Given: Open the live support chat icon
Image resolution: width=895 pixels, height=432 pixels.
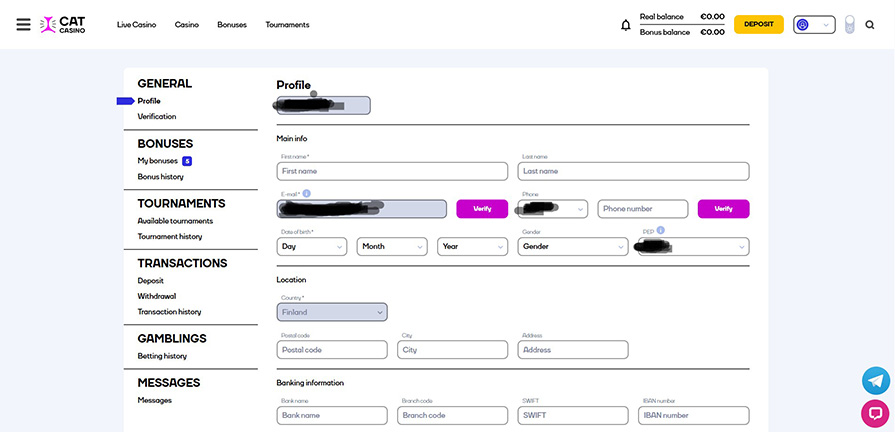Looking at the screenshot, I should point(875,412).
